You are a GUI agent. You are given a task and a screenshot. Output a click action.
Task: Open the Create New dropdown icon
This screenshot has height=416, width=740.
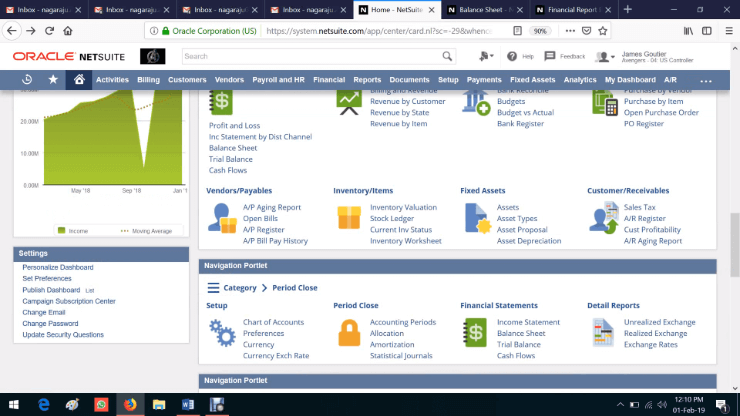[x=486, y=56]
